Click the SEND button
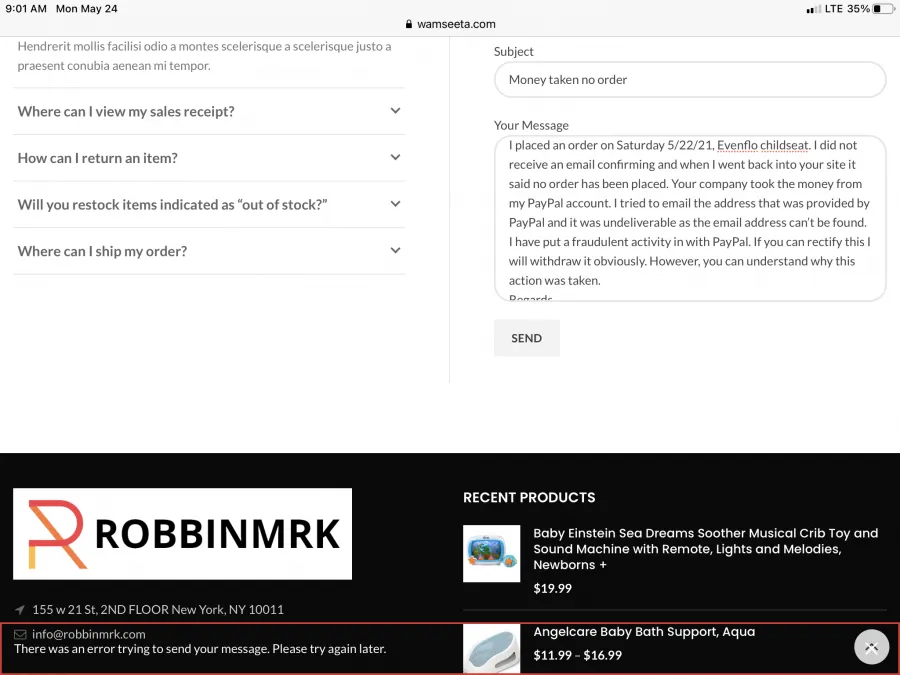Screen dimensions: 900x675 coord(526,338)
